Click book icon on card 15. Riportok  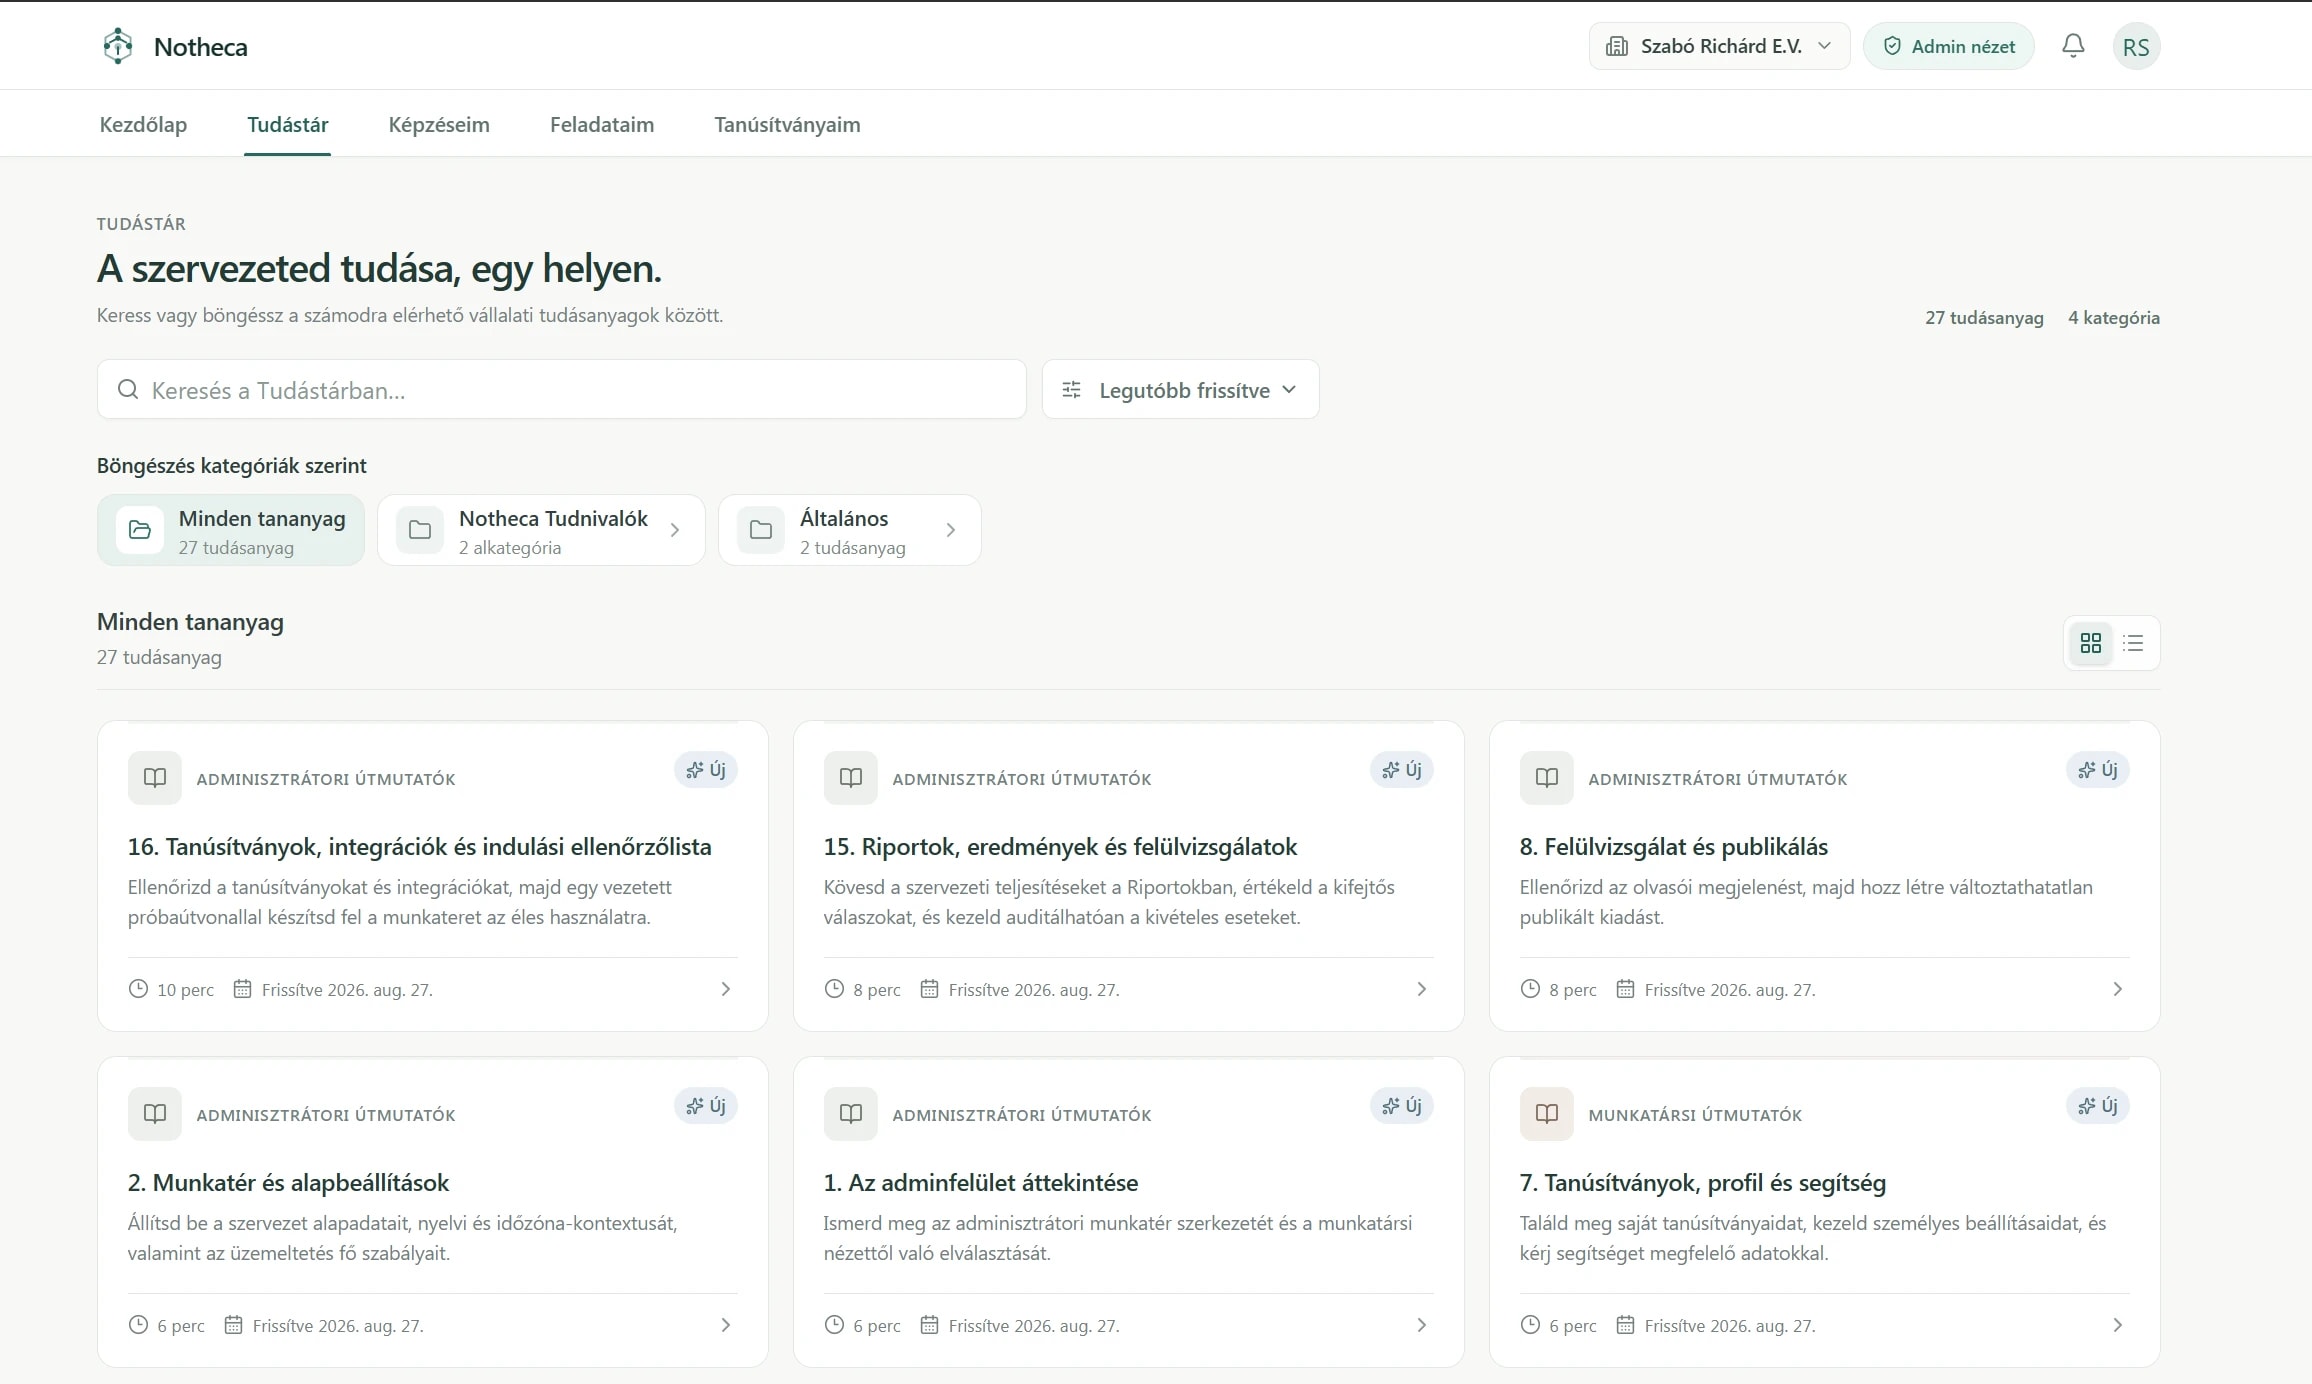click(851, 778)
